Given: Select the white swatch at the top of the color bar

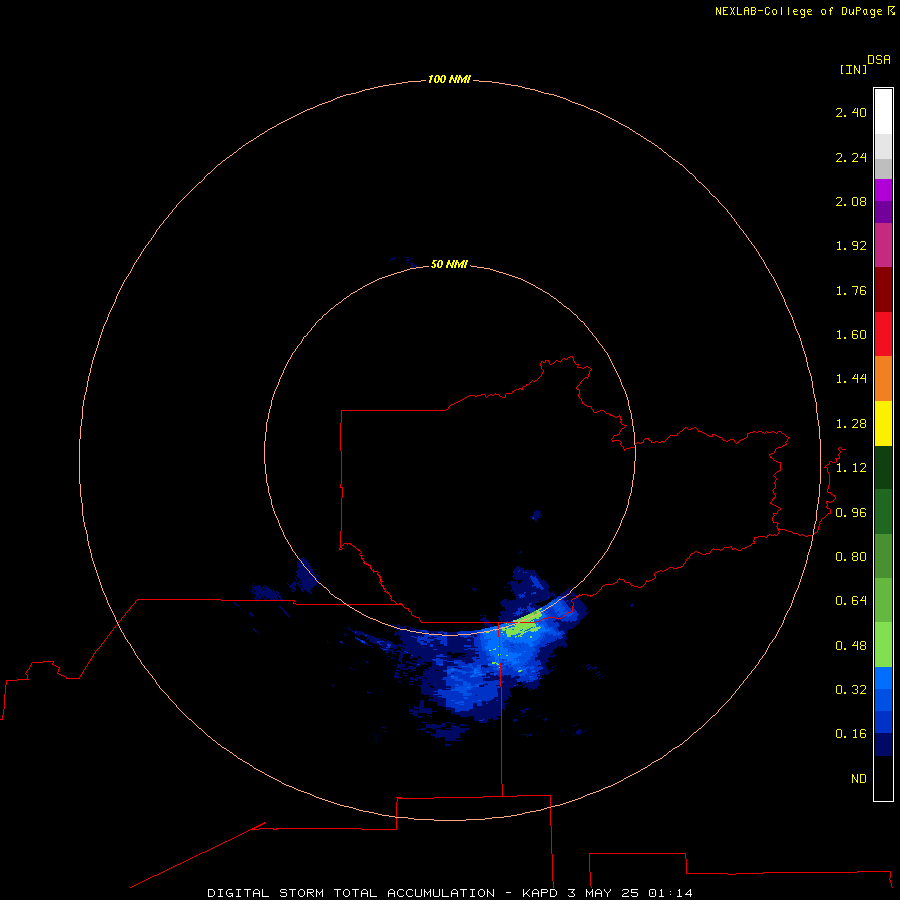Looking at the screenshot, I should [x=883, y=112].
